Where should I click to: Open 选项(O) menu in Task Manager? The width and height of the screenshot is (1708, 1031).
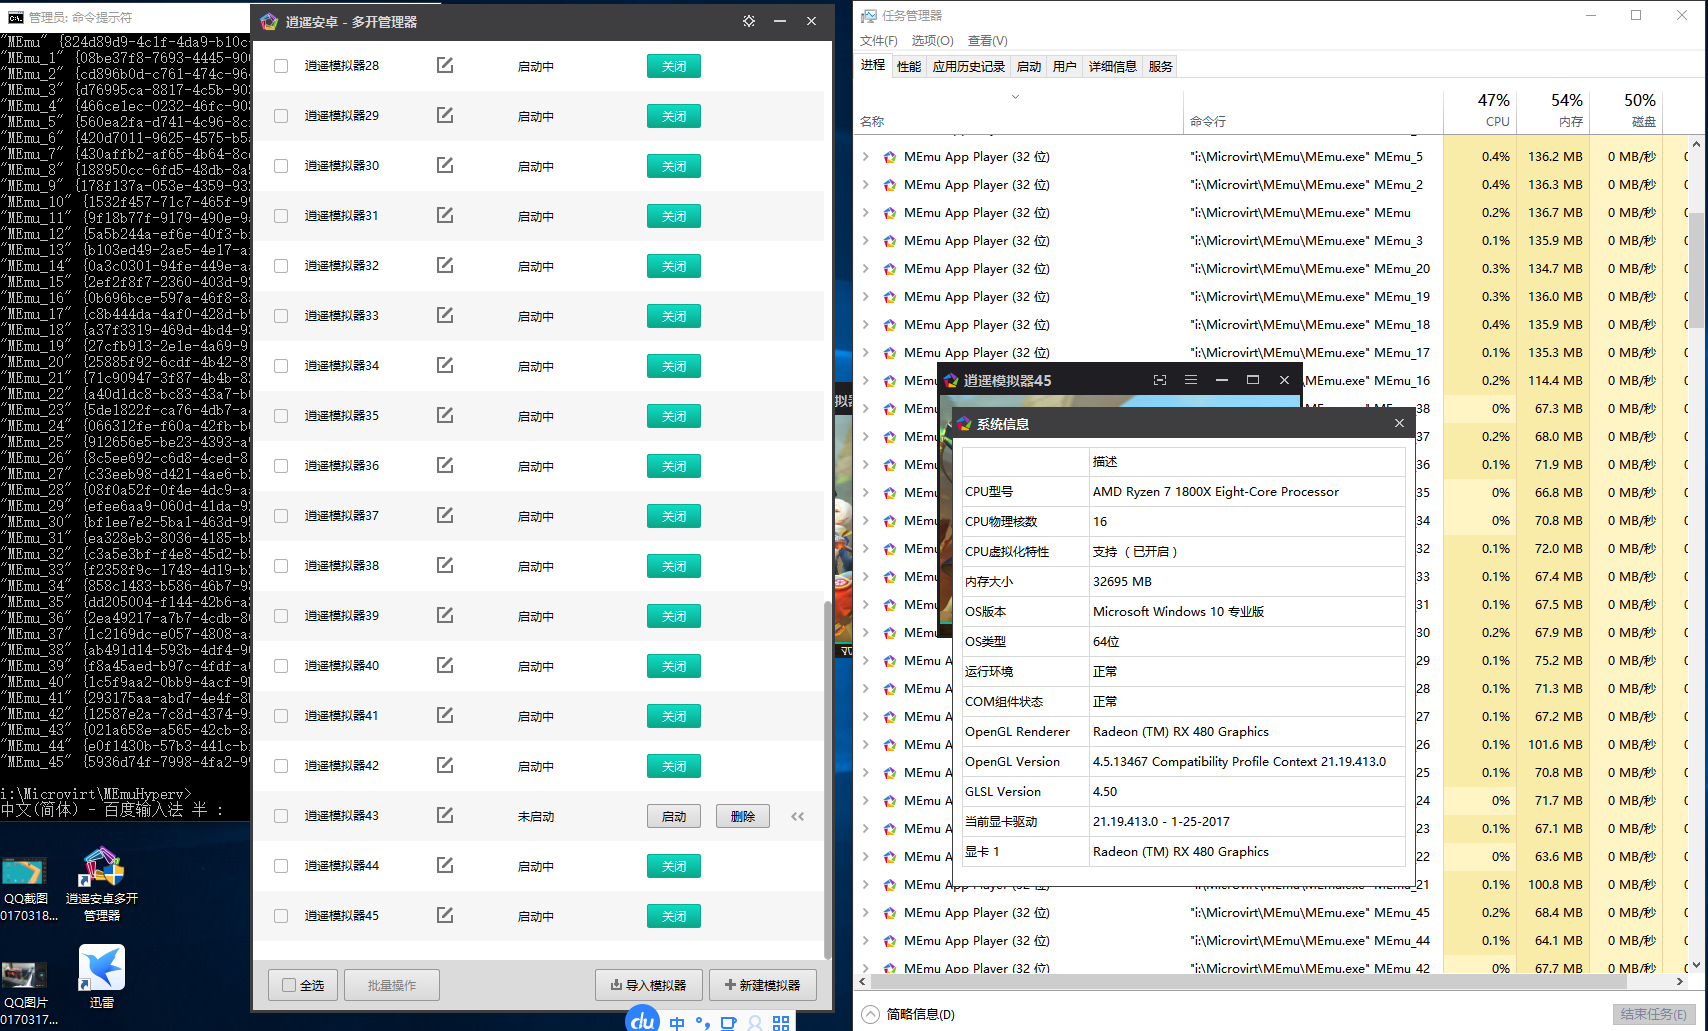[932, 41]
